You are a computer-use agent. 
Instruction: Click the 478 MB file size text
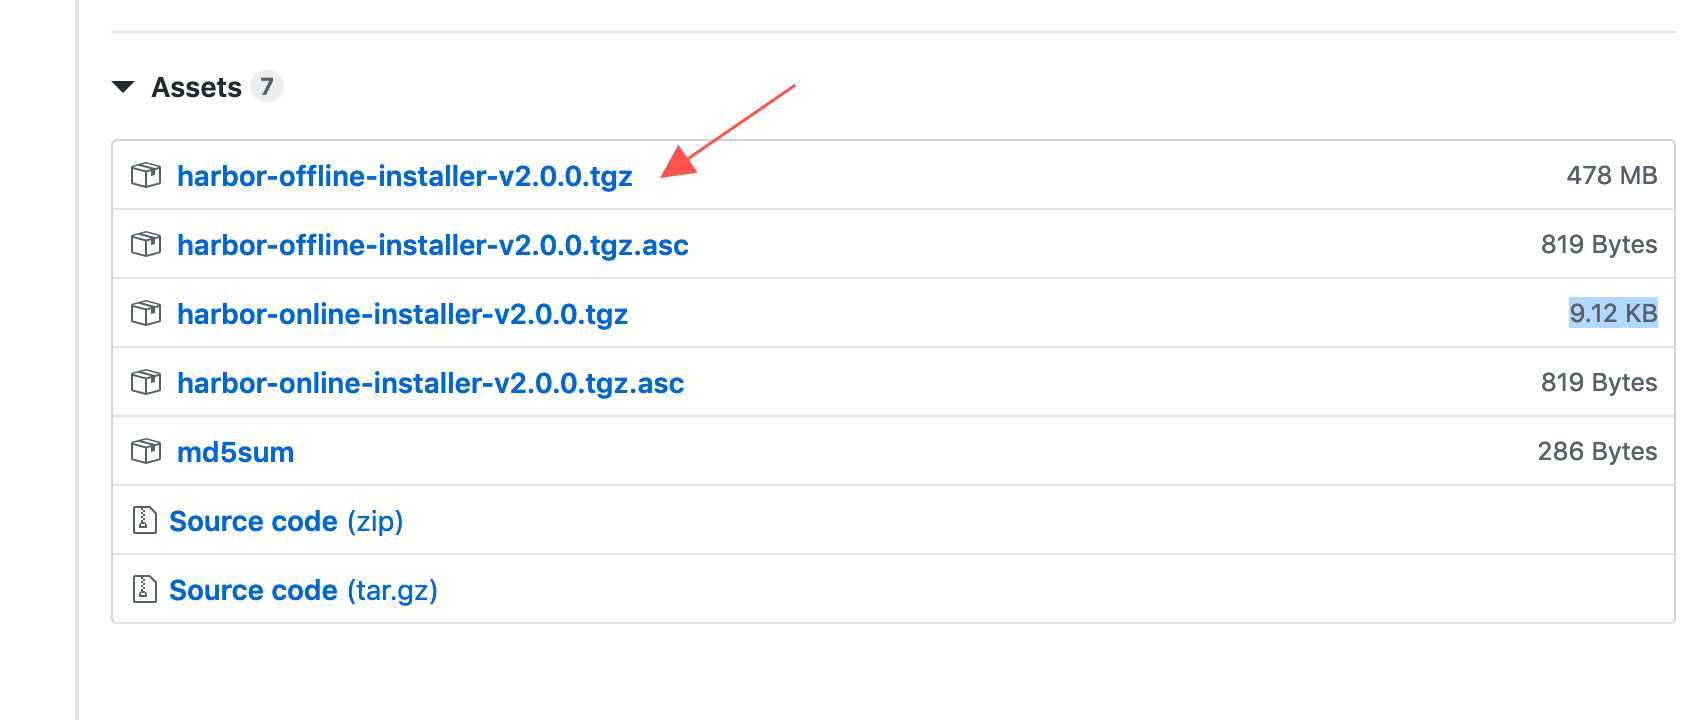point(1612,175)
